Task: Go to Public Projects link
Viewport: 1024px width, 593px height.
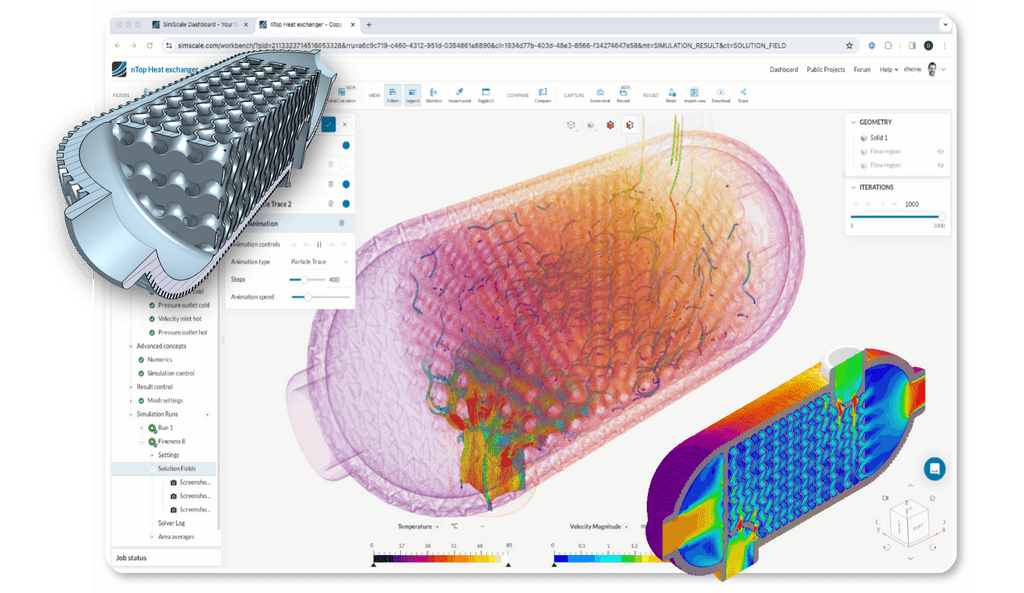Action: click(x=825, y=70)
